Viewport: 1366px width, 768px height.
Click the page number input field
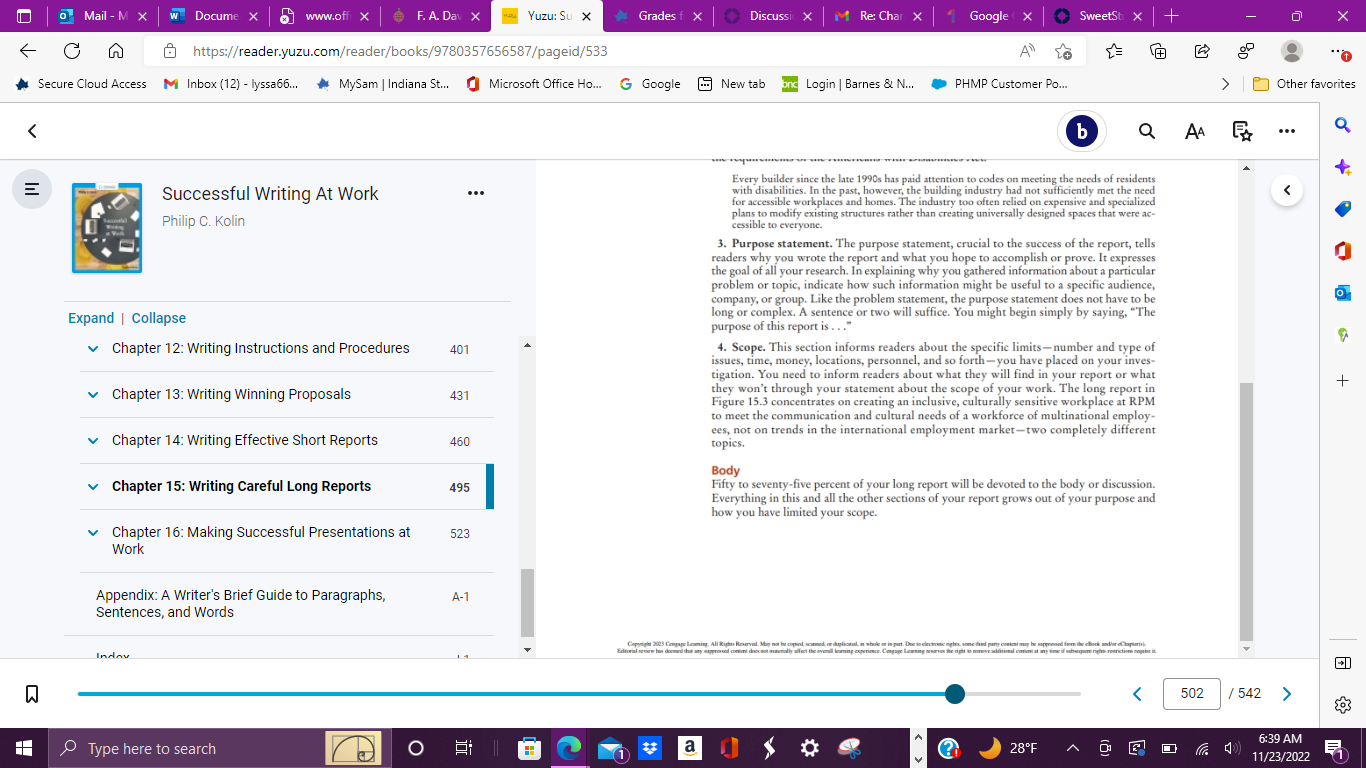pos(1192,694)
